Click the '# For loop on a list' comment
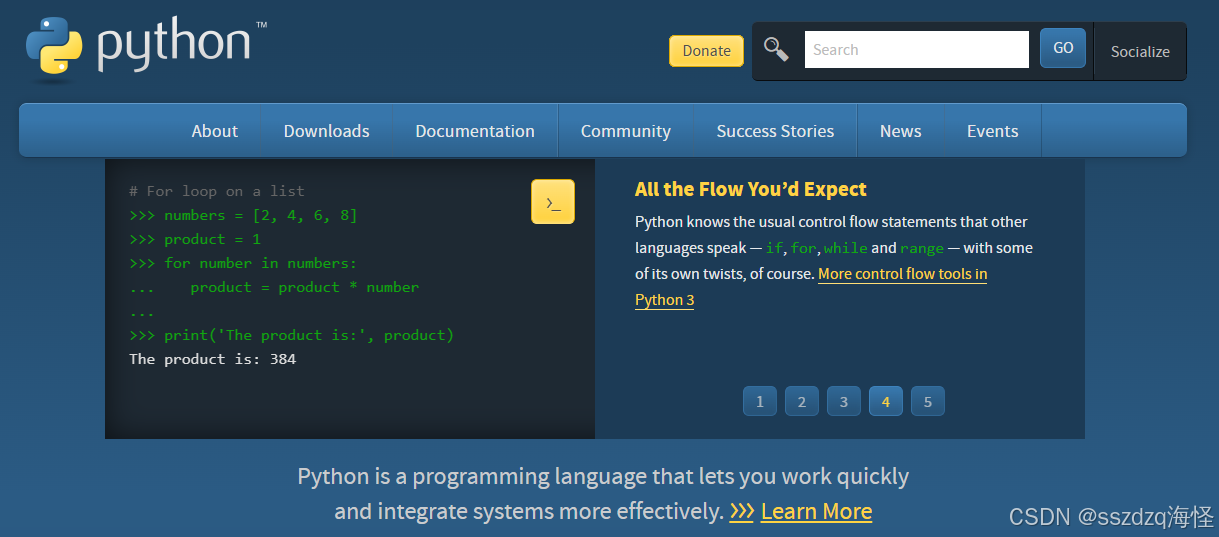 [x=217, y=191]
